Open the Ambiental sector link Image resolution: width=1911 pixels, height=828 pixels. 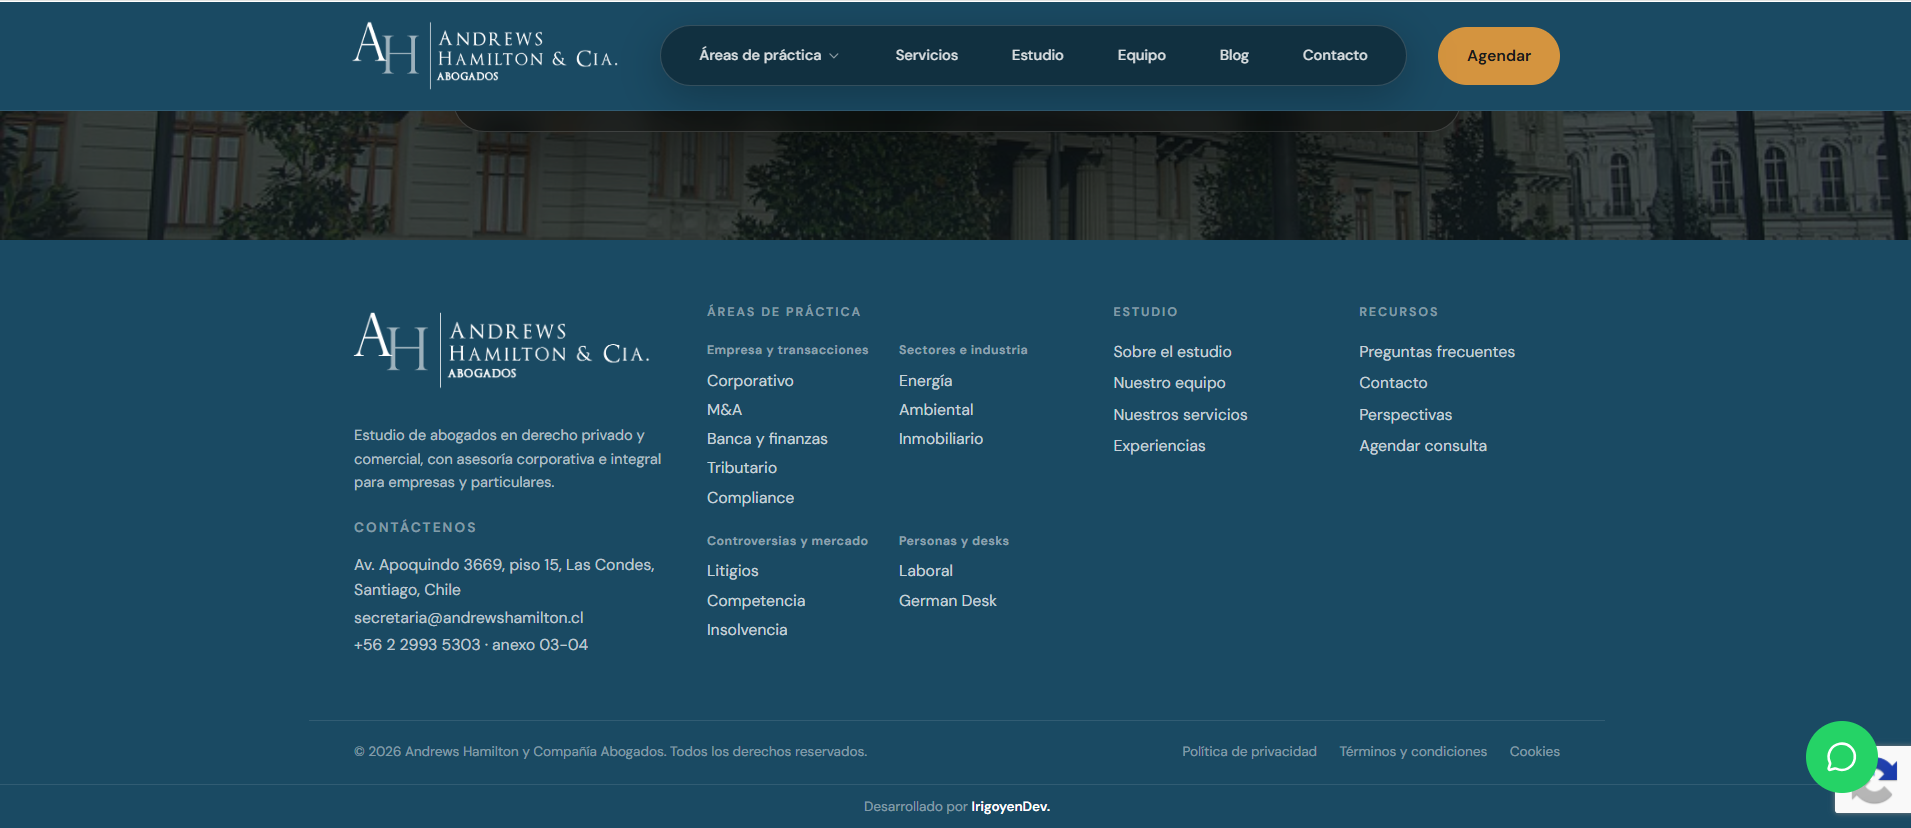tap(936, 410)
